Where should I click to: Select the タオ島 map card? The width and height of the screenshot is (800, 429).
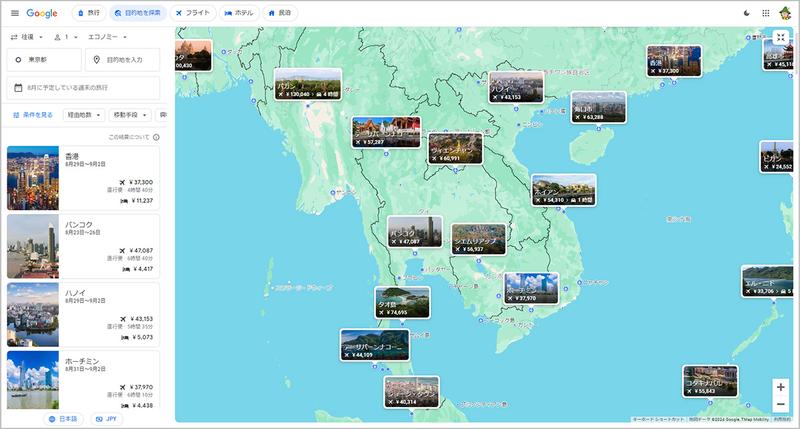pyautogui.click(x=402, y=302)
